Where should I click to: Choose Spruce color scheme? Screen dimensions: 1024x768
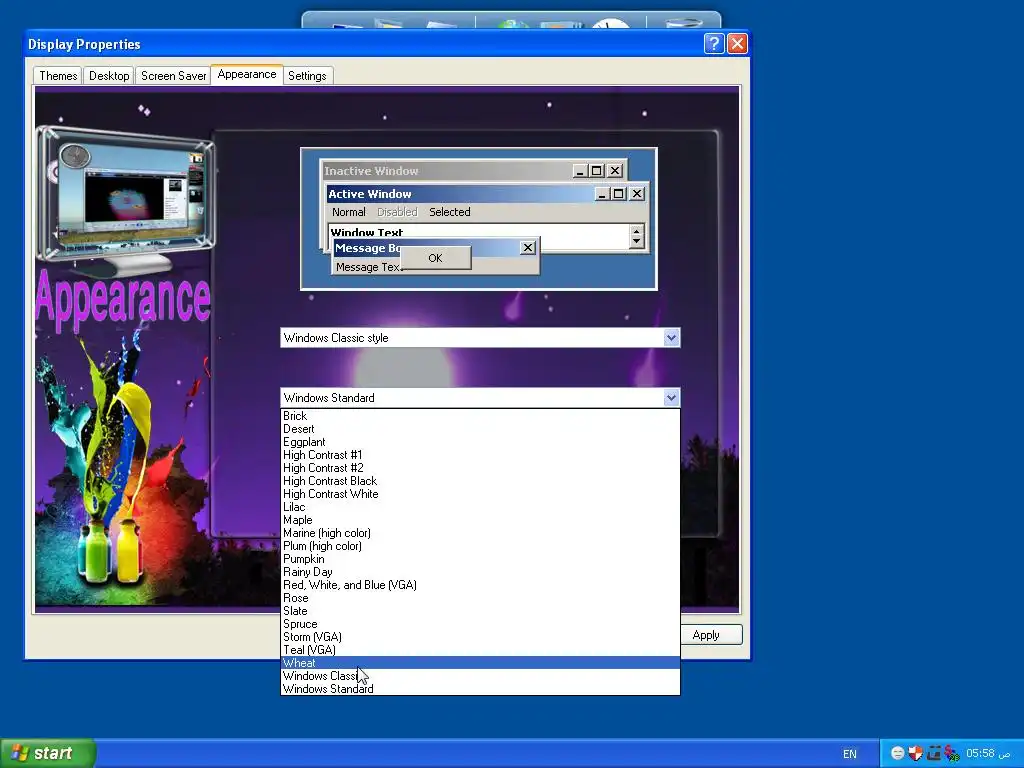click(480, 624)
